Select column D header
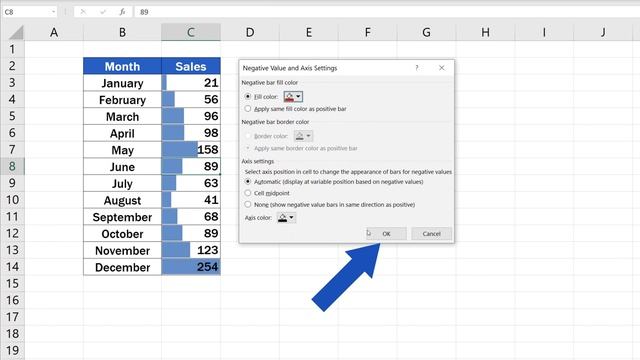Screen dimensions: 640x360 point(250,32)
